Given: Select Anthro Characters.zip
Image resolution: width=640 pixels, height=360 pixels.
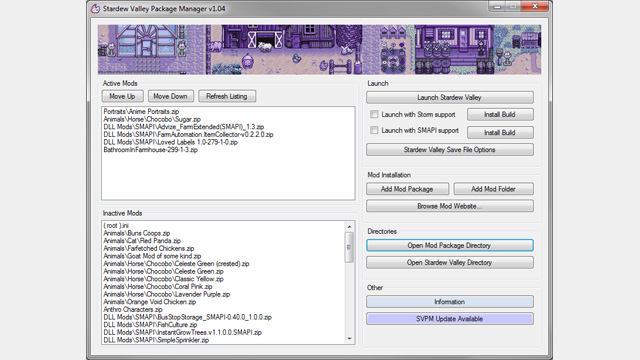Looking at the screenshot, I should pyautogui.click(x=133, y=309).
